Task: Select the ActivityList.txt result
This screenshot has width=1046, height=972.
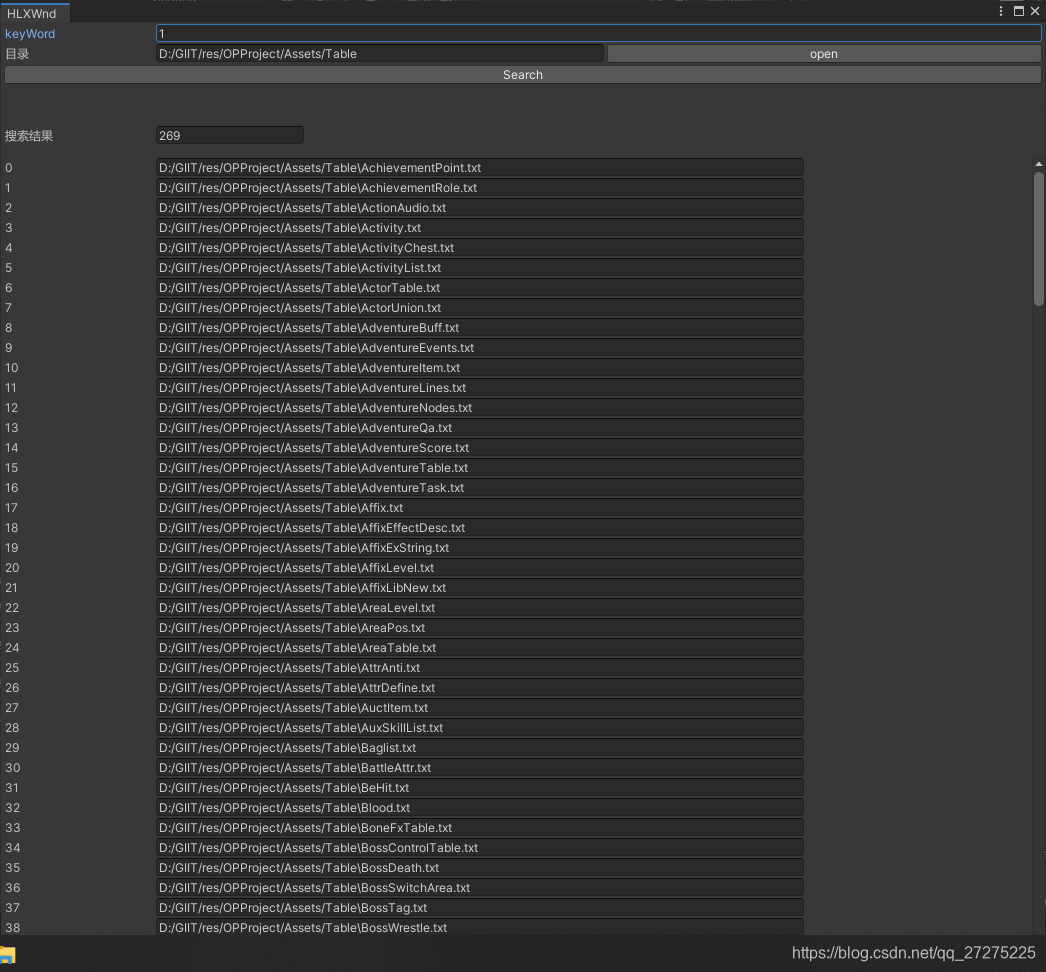Action: [480, 268]
